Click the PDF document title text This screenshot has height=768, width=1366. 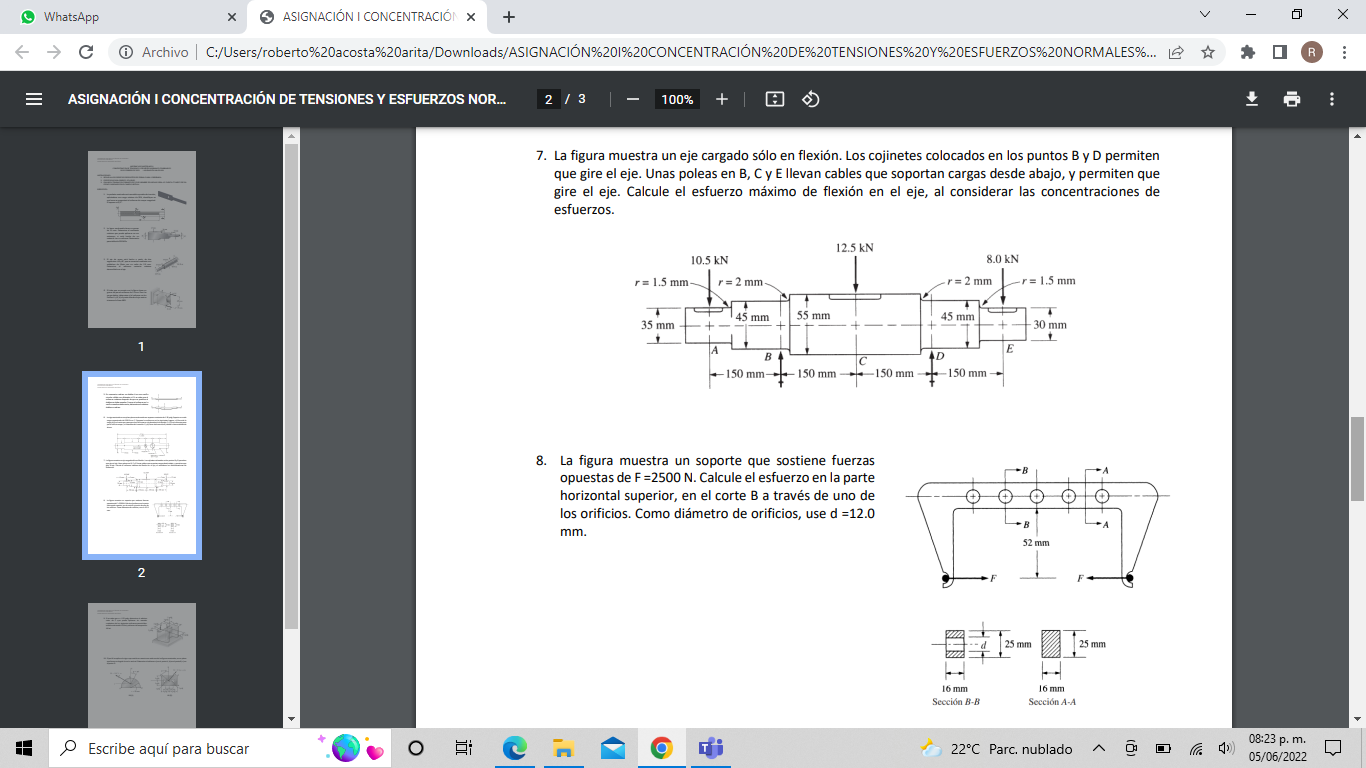287,99
